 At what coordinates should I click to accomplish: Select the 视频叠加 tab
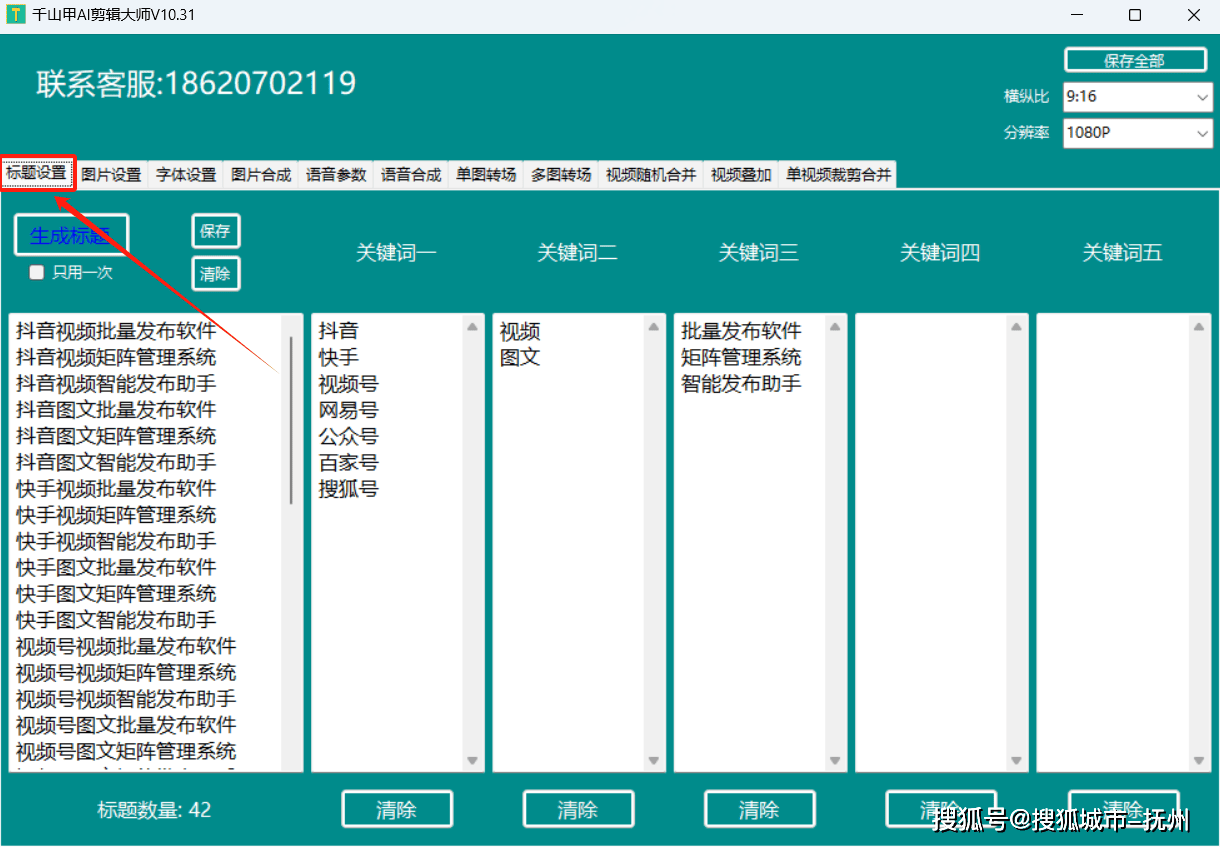[x=740, y=173]
